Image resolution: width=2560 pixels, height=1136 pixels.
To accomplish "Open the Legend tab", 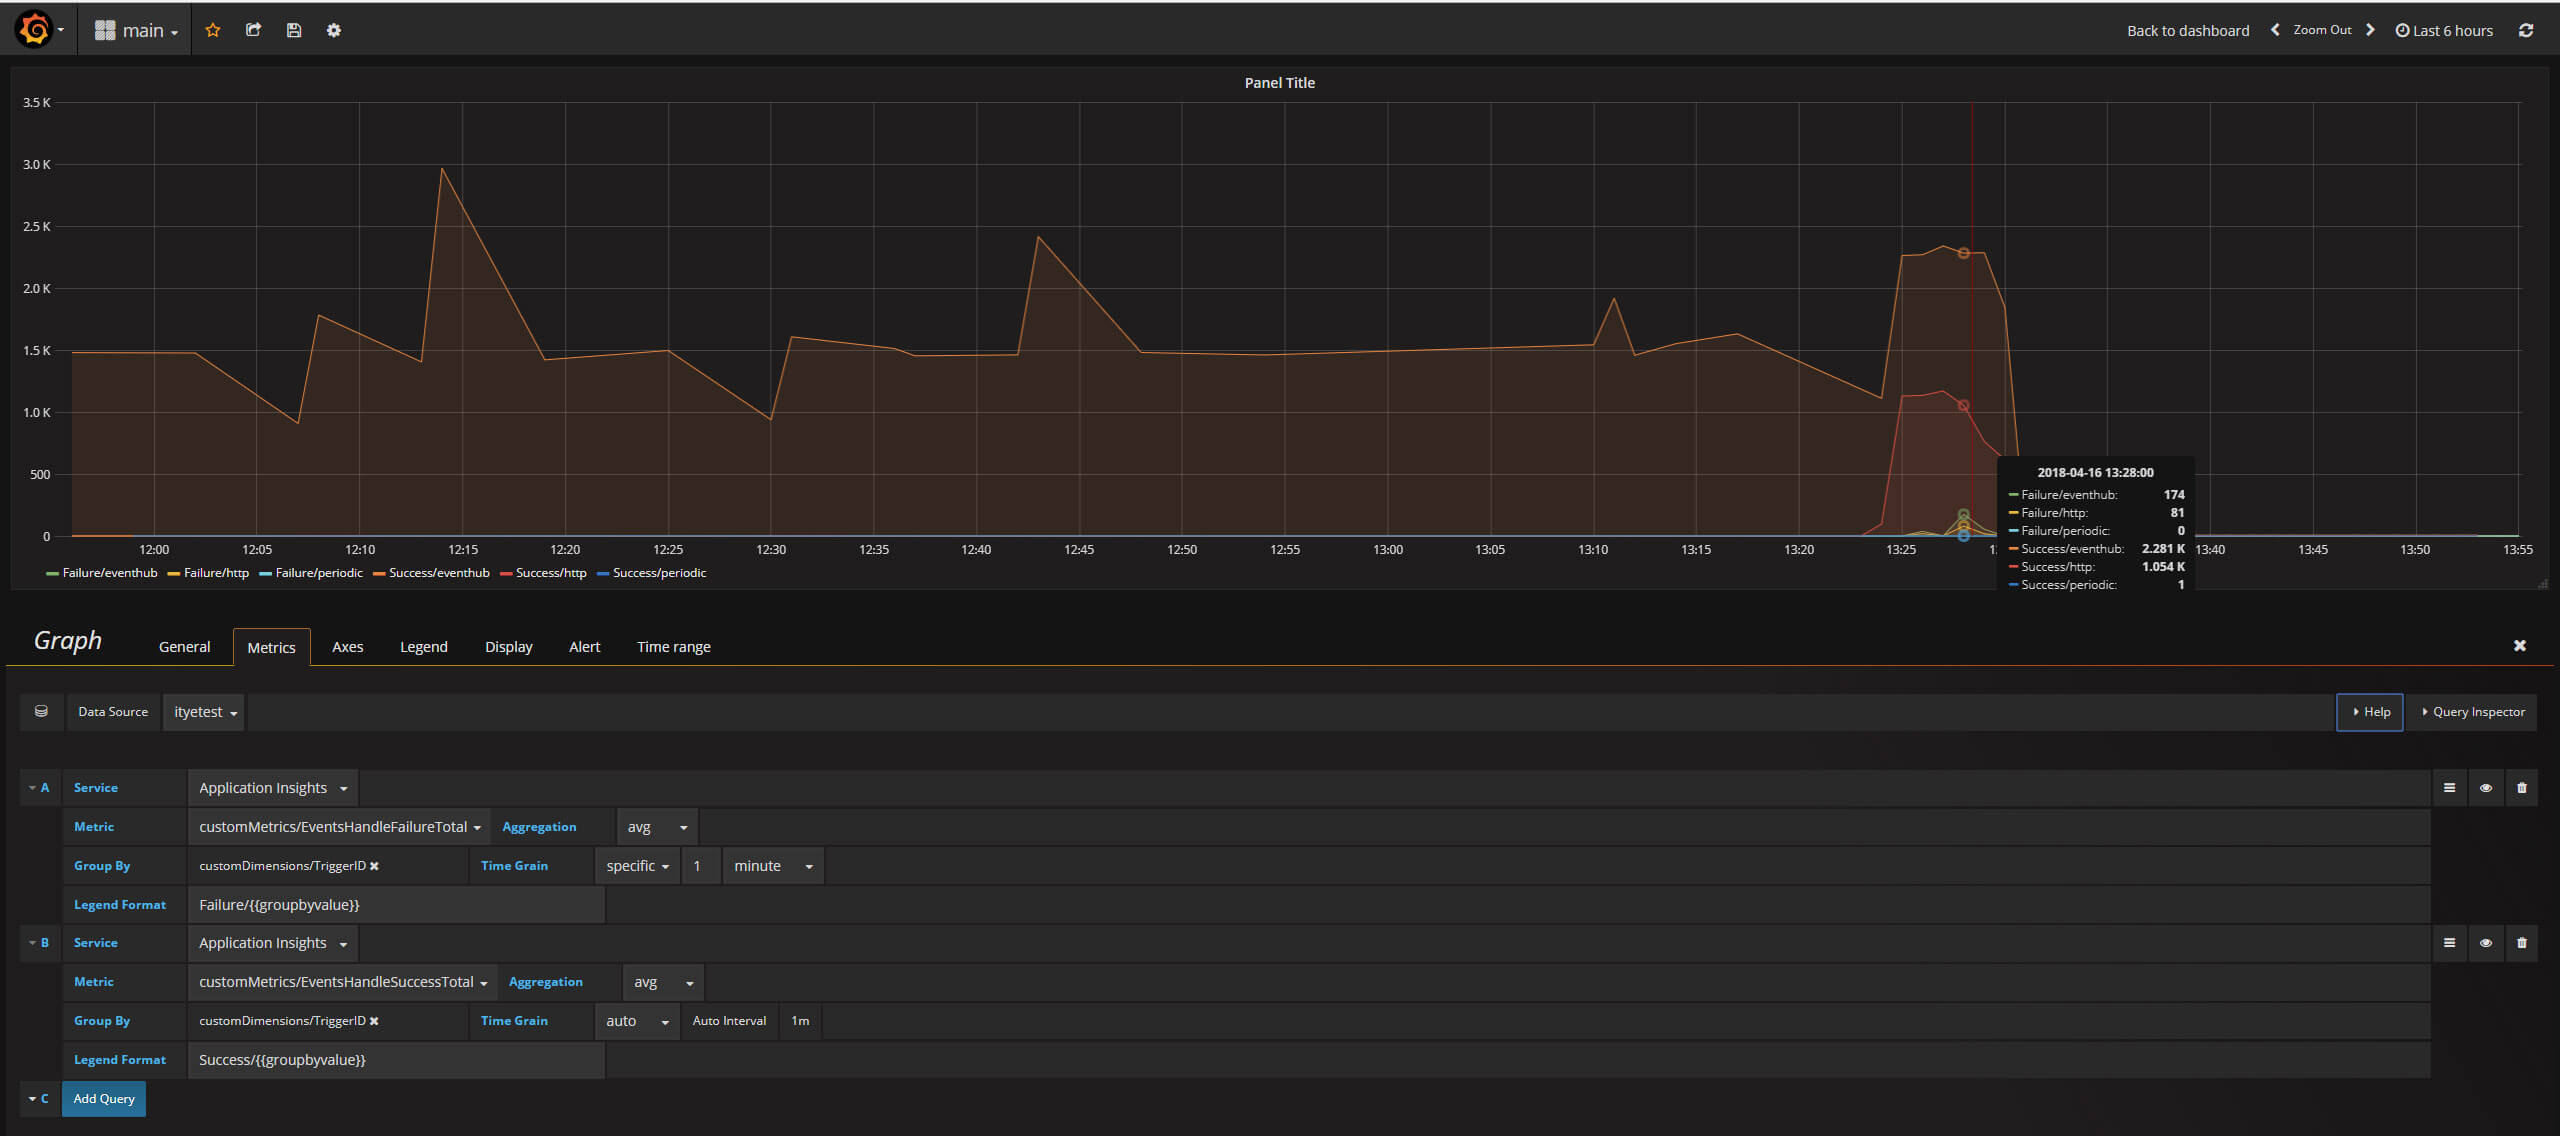I will tap(424, 647).
